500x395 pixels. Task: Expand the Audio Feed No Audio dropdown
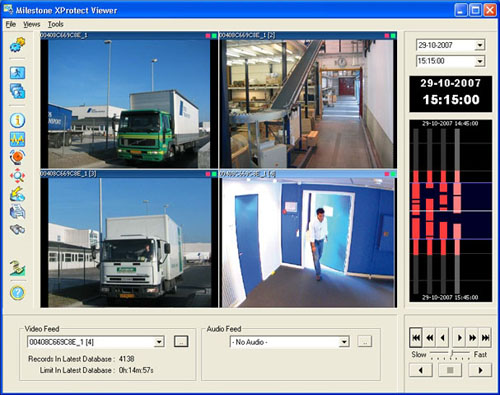click(x=344, y=342)
